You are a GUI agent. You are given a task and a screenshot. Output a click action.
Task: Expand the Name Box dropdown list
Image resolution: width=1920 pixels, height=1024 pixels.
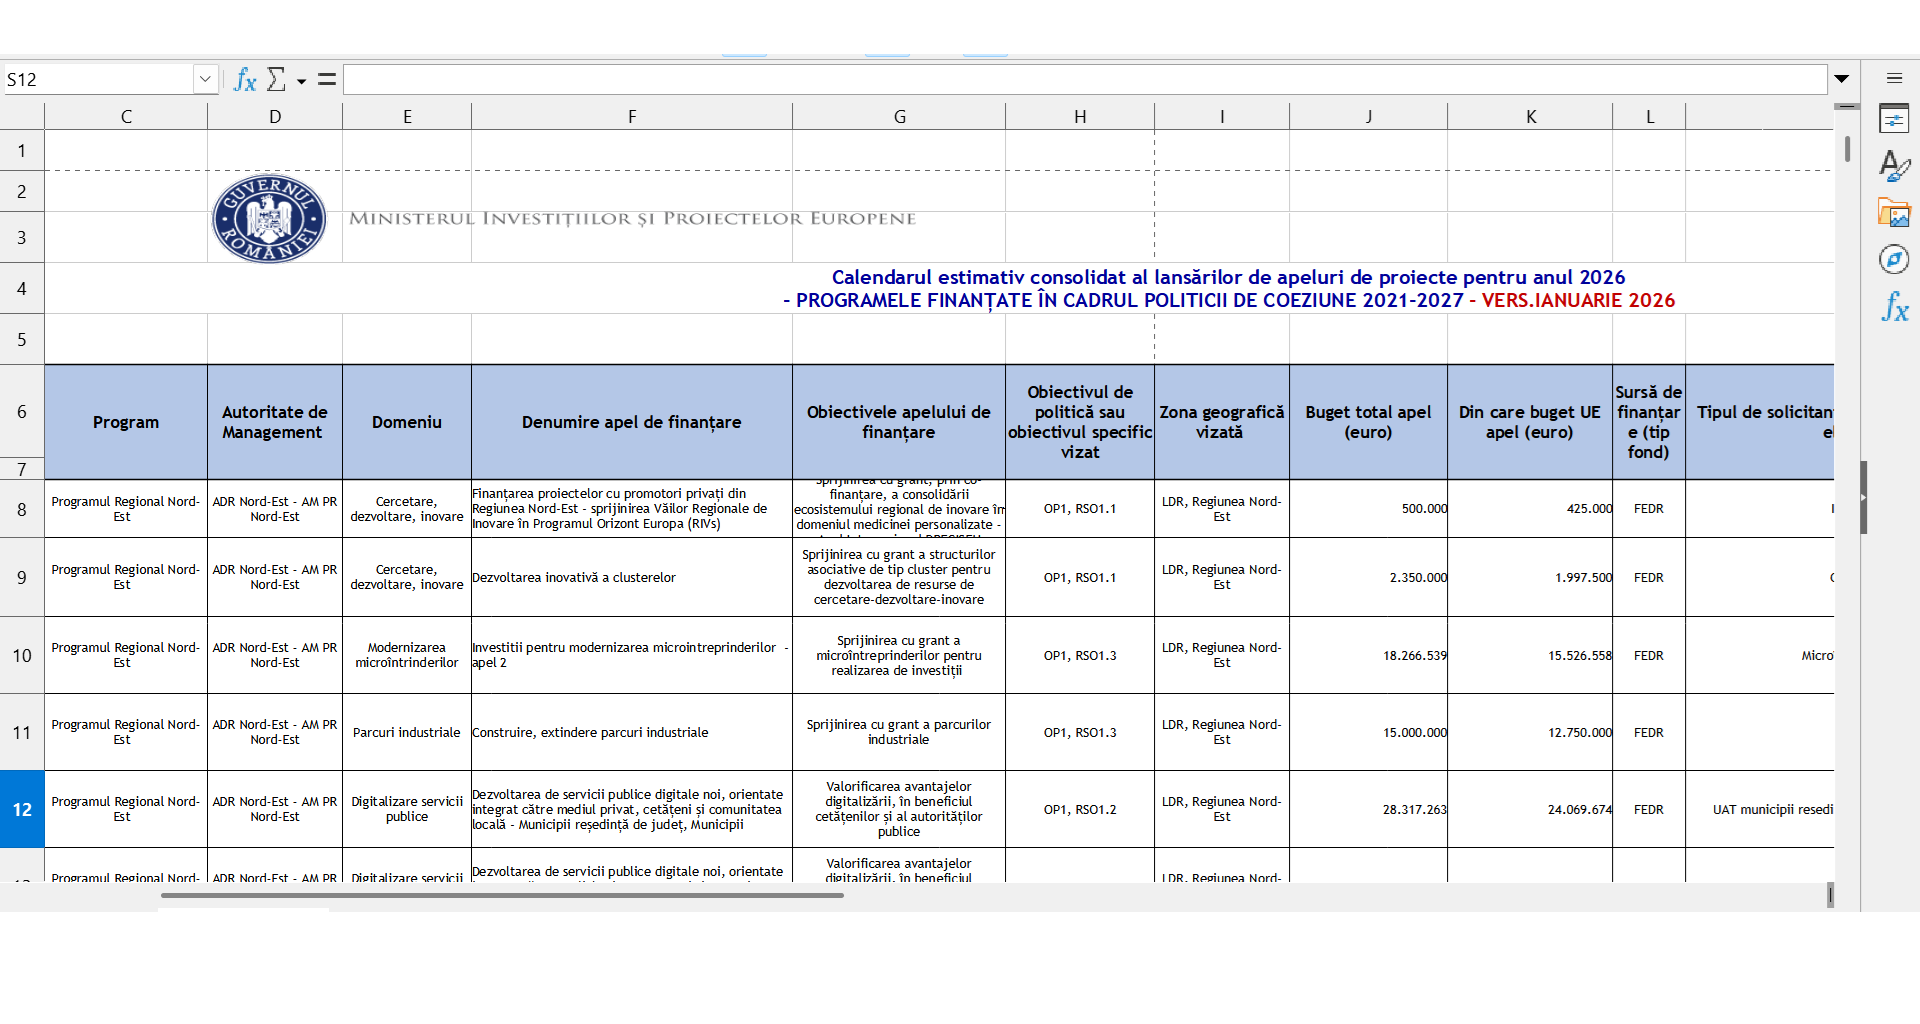pos(205,80)
